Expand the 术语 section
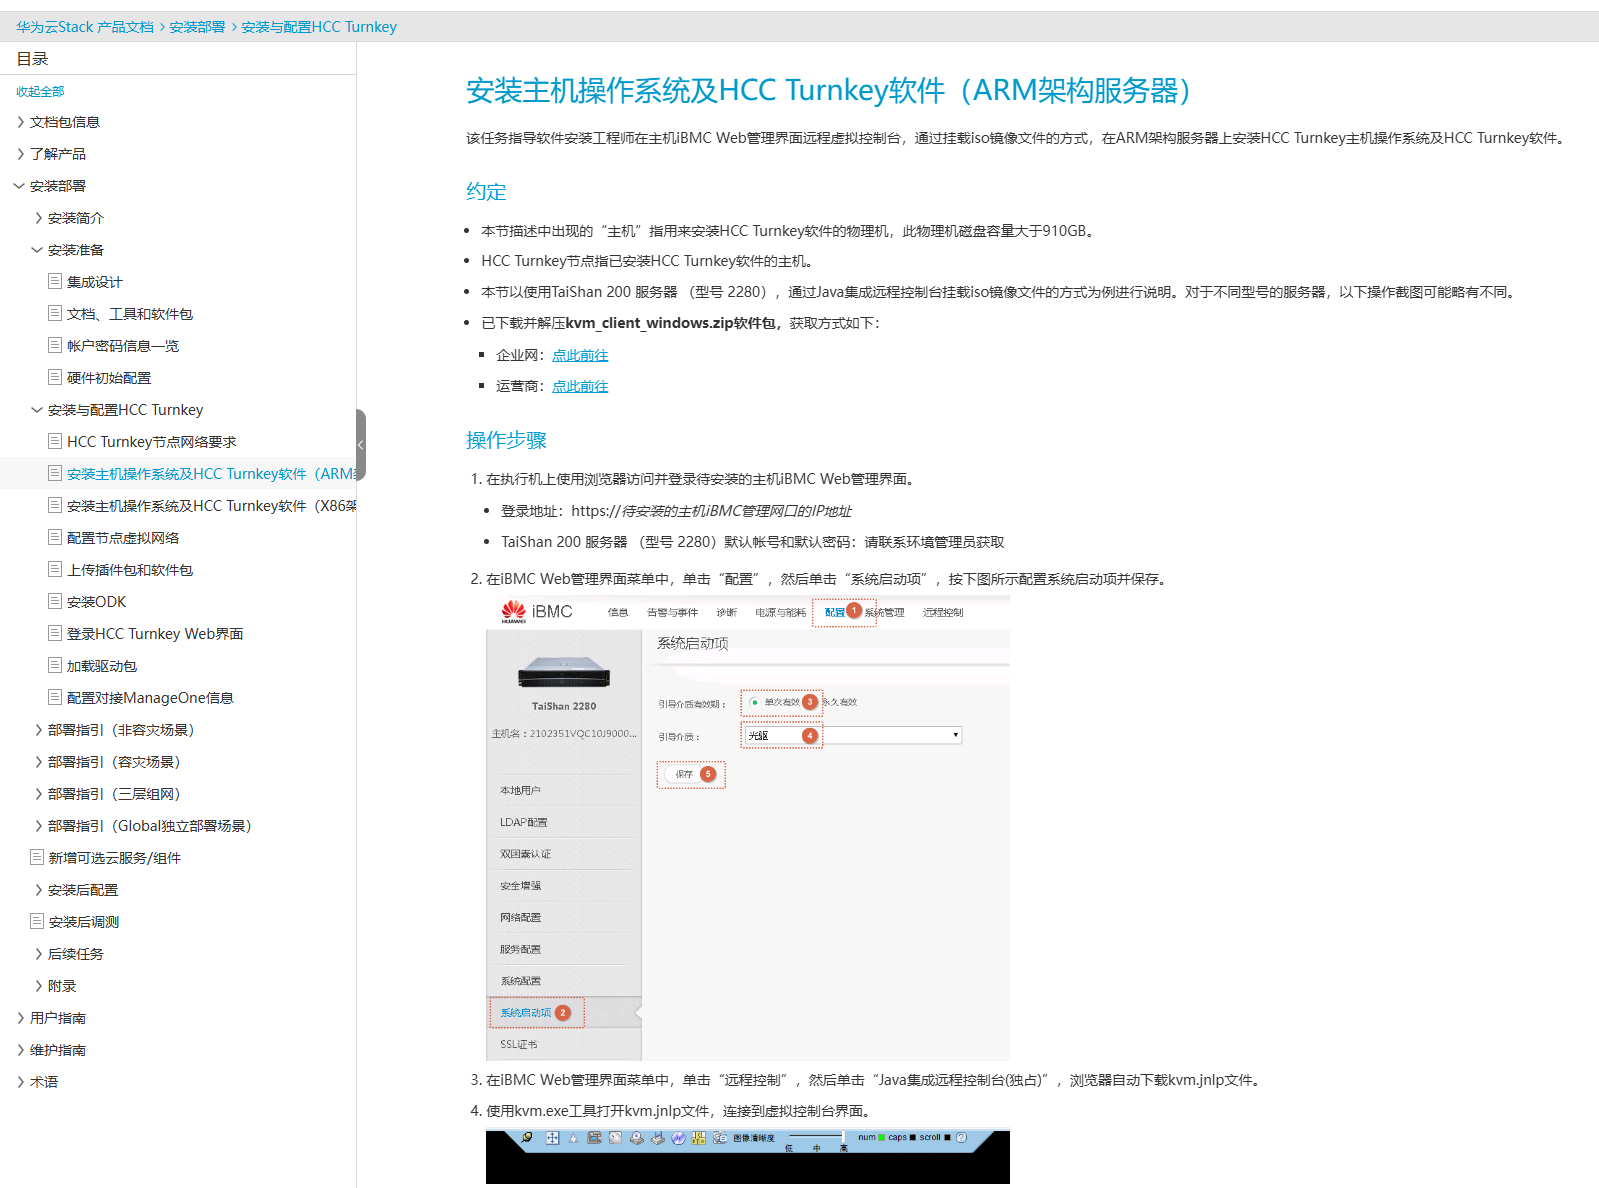This screenshot has height=1188, width=1599. click(21, 1082)
